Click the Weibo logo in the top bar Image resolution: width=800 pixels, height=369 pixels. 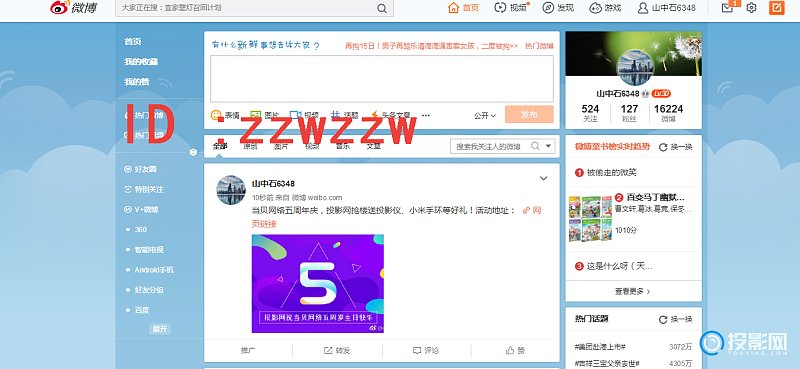[x=73, y=8]
